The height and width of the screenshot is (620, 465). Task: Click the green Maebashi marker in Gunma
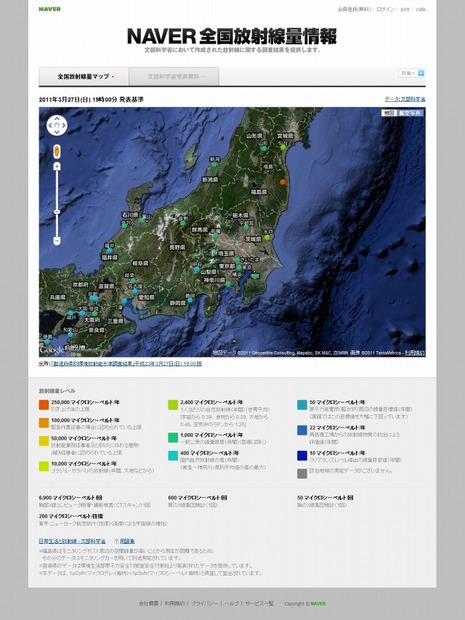215,236
